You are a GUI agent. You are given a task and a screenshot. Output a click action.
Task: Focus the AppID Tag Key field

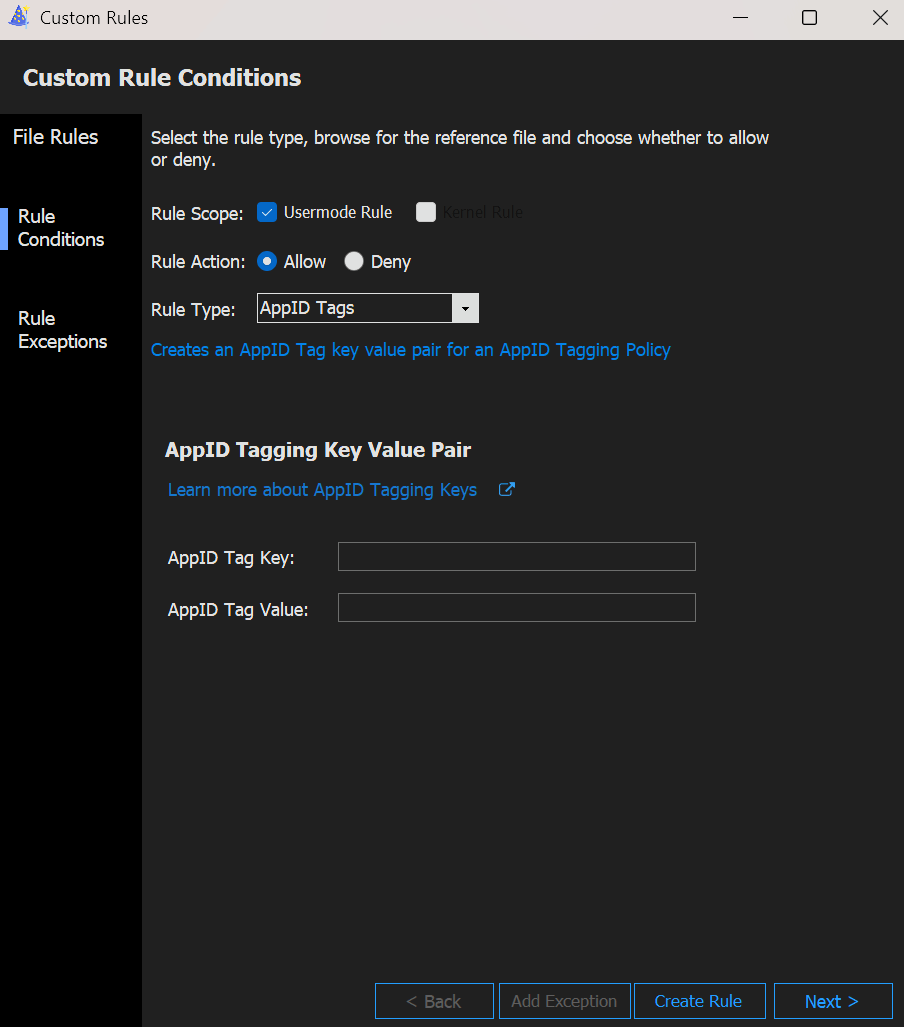pos(516,557)
